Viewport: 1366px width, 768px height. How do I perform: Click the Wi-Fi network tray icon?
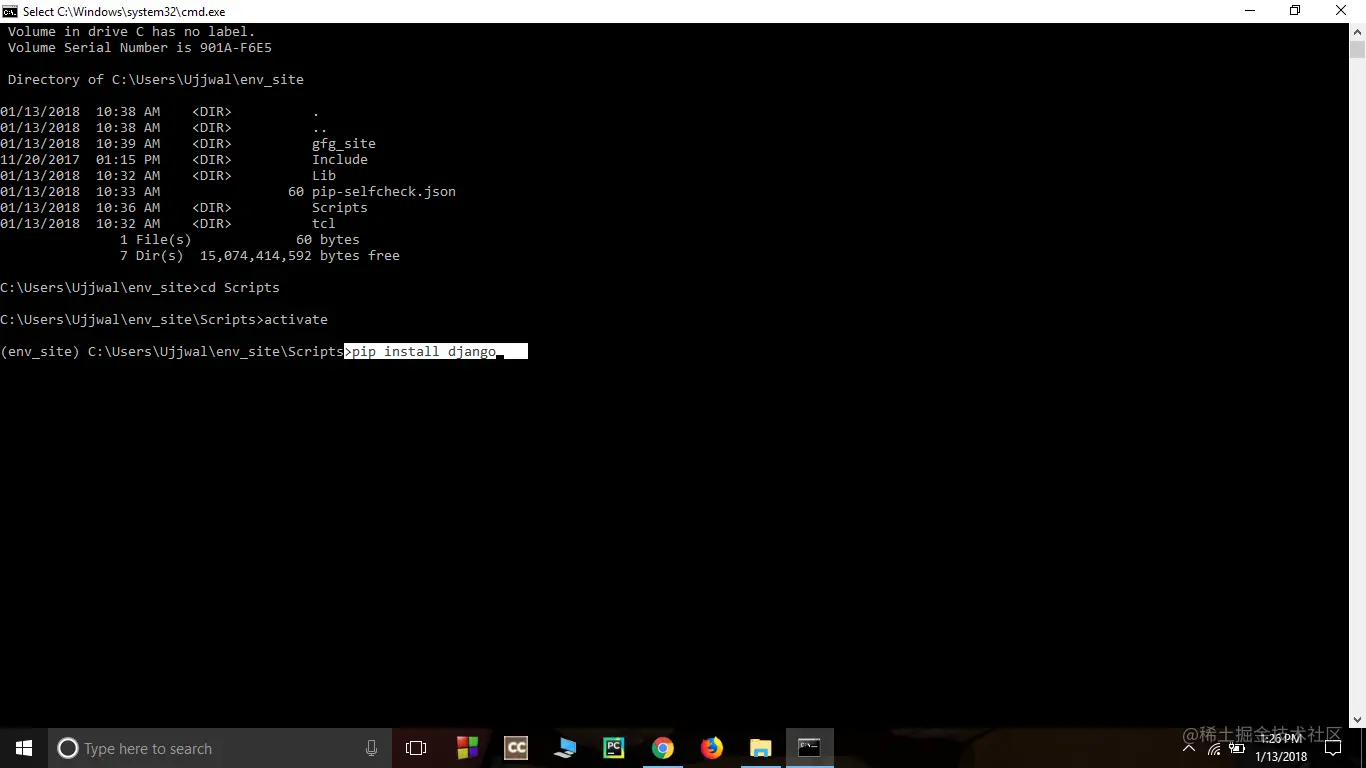pos(1214,748)
